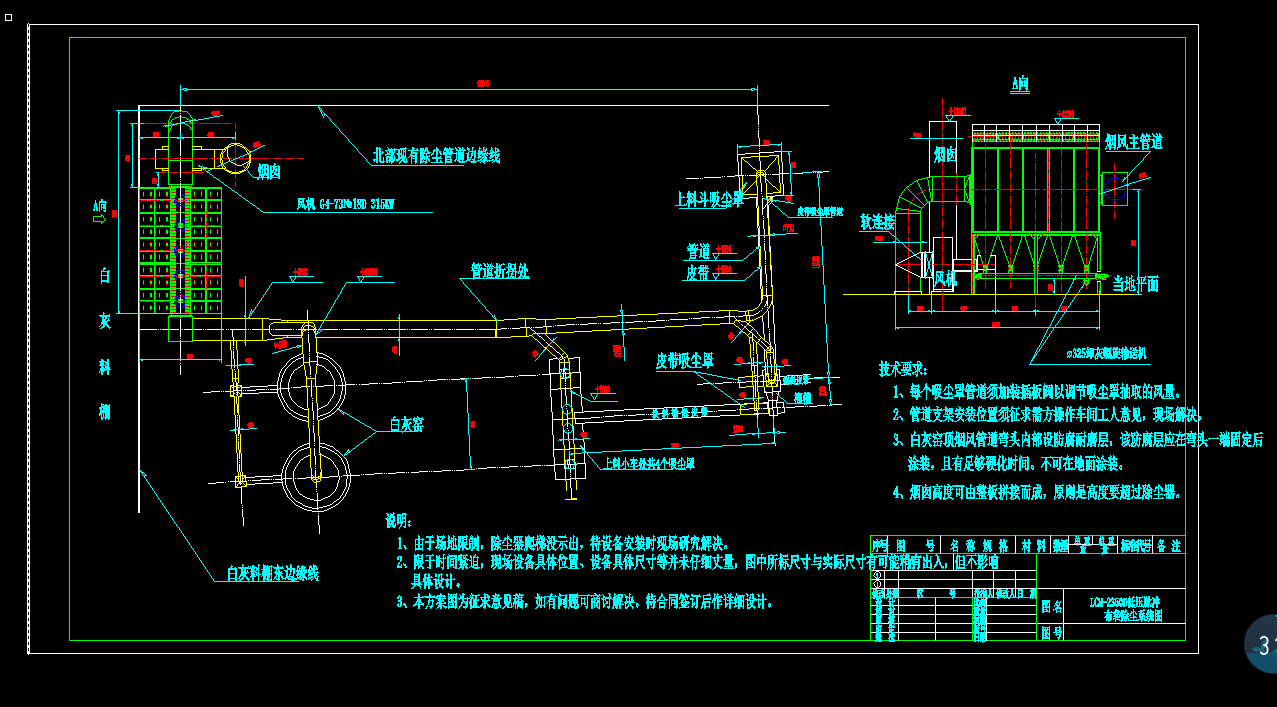Click the 当地平面 ground plane label
The height and width of the screenshot is (707, 1277).
1138,284
